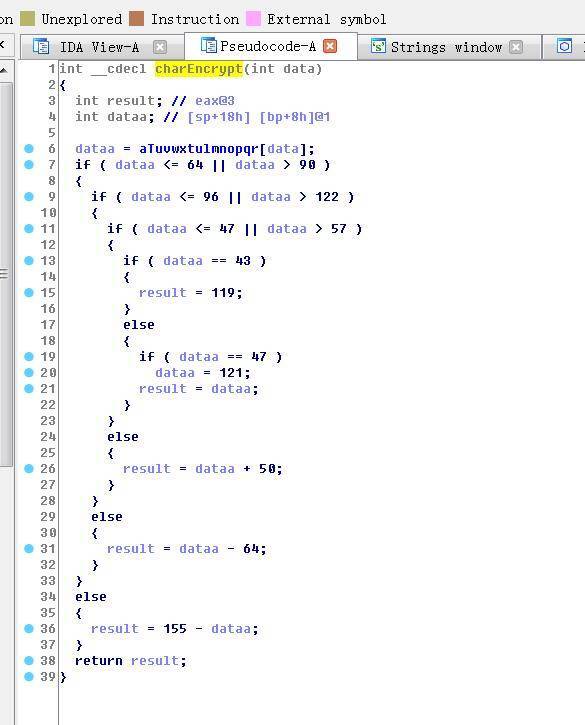Click 'dataa = 121;' on line 20
Screen dimensions: 585x725
click(x=203, y=373)
